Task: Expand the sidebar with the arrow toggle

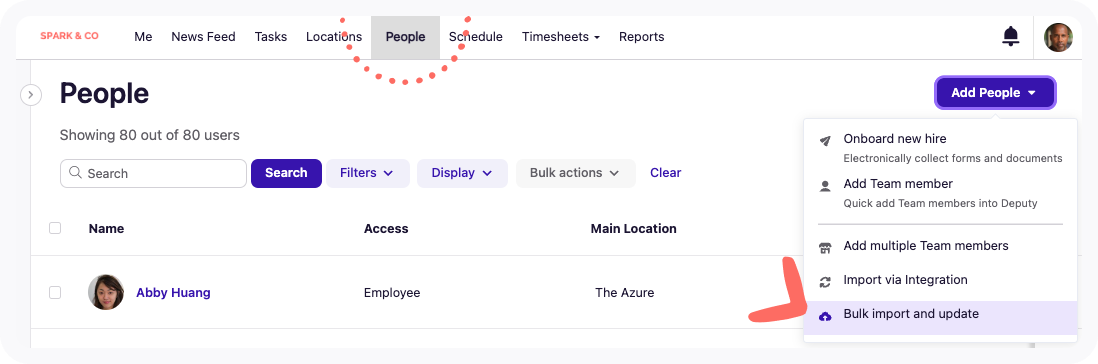Action: (x=31, y=94)
